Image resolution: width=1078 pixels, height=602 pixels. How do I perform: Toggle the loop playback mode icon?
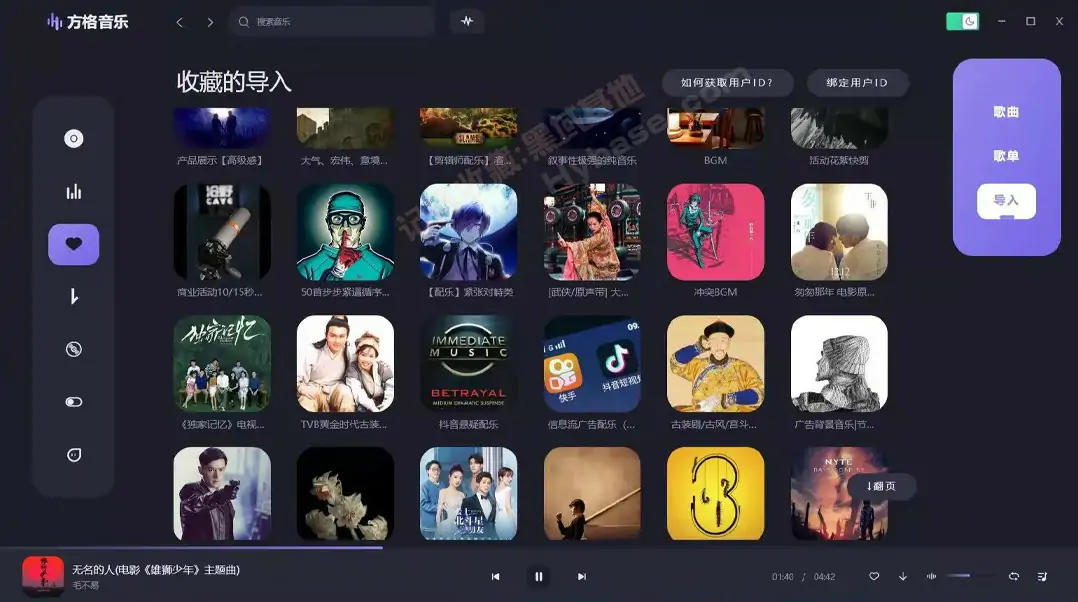click(1013, 576)
